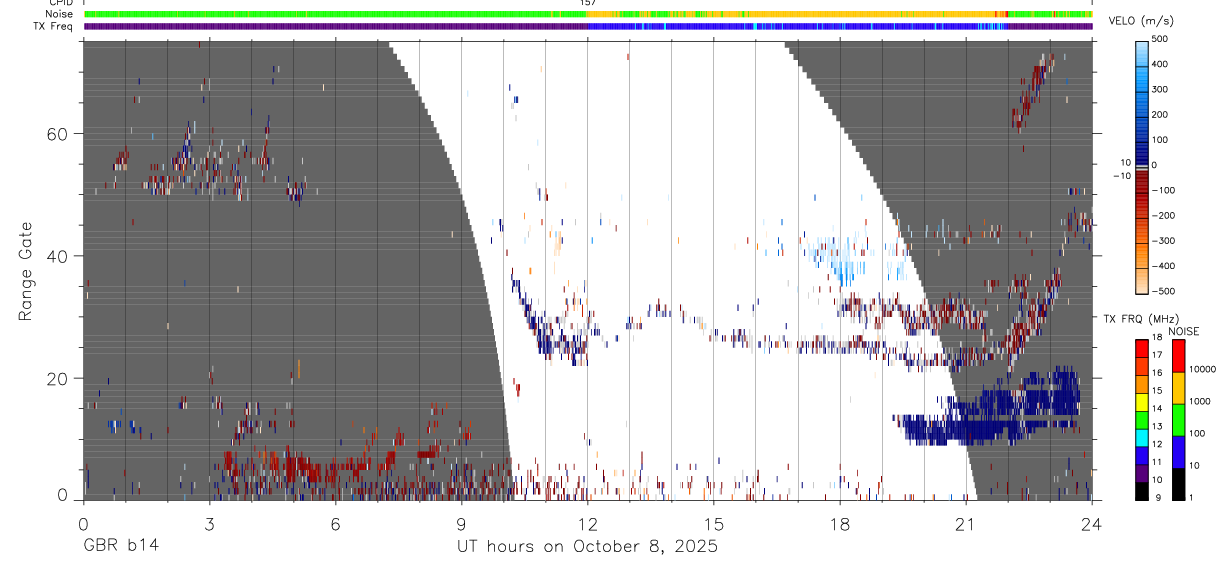This screenshot has height=567, width=1228.
Task: Pick the yellow 14–15 MHz frequency swatch
Action: pyautogui.click(x=1141, y=401)
